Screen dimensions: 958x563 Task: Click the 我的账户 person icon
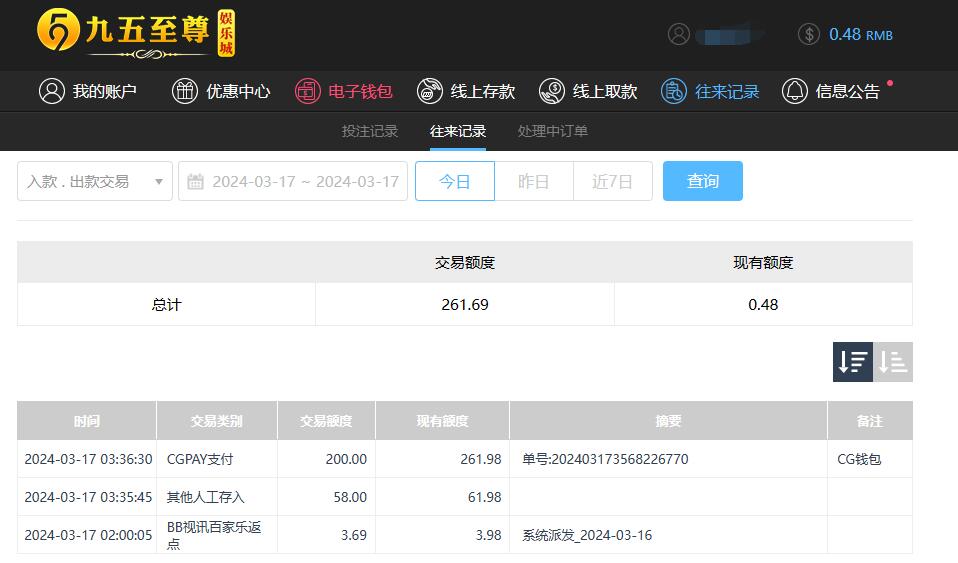(52, 91)
